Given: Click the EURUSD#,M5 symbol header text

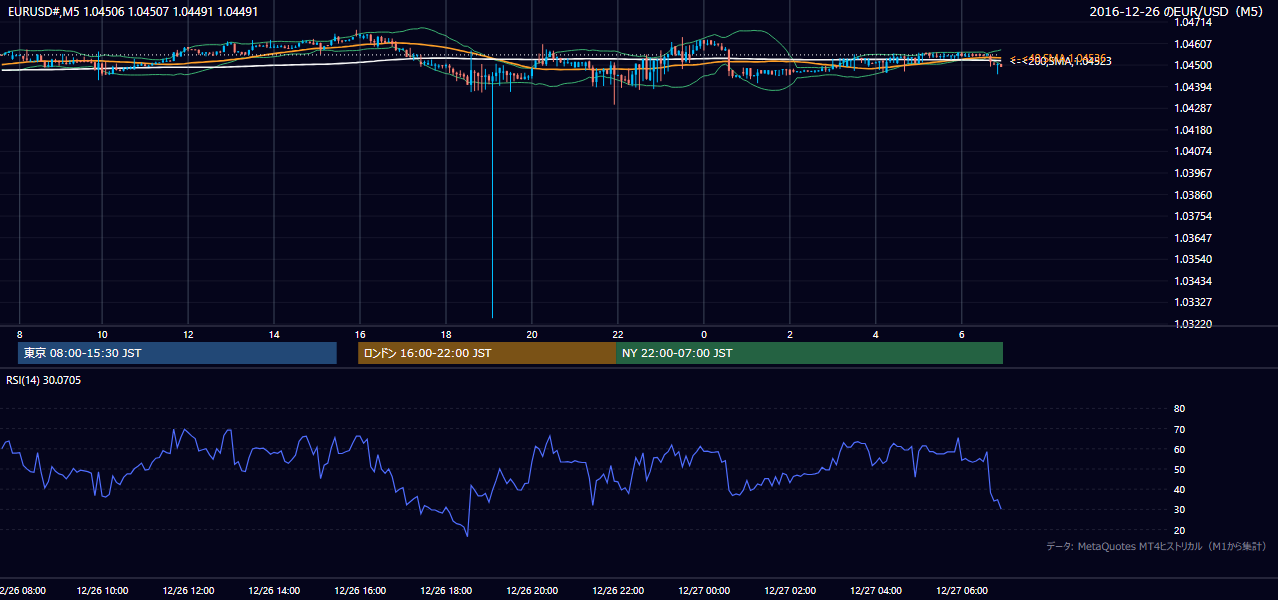Looking at the screenshot, I should point(132,11).
